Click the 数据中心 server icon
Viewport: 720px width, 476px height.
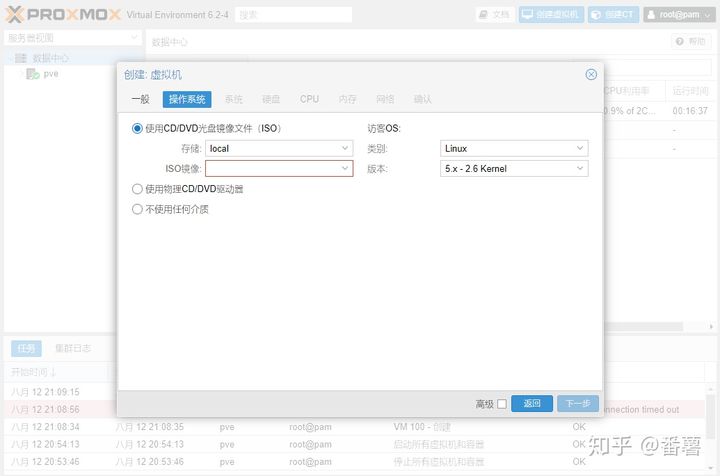[20, 58]
